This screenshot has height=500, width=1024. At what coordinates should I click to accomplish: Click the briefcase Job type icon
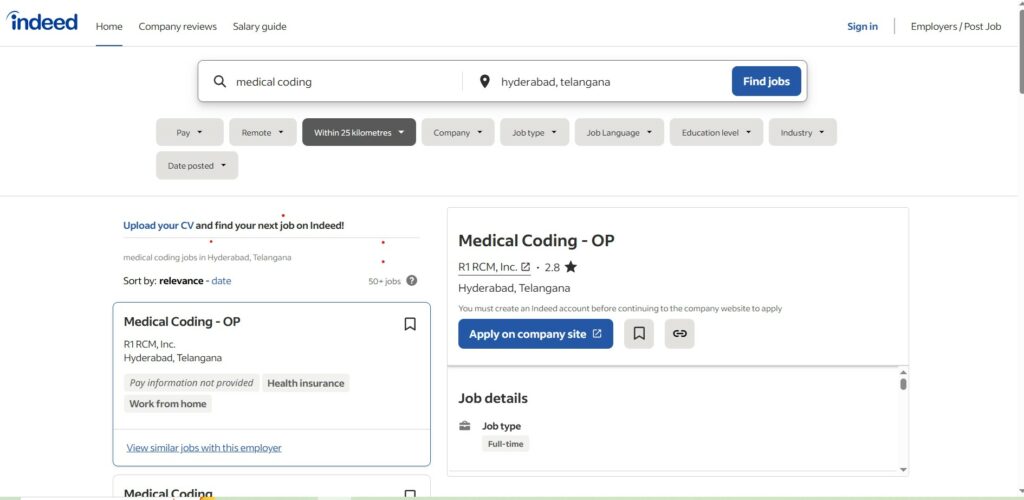coord(465,426)
